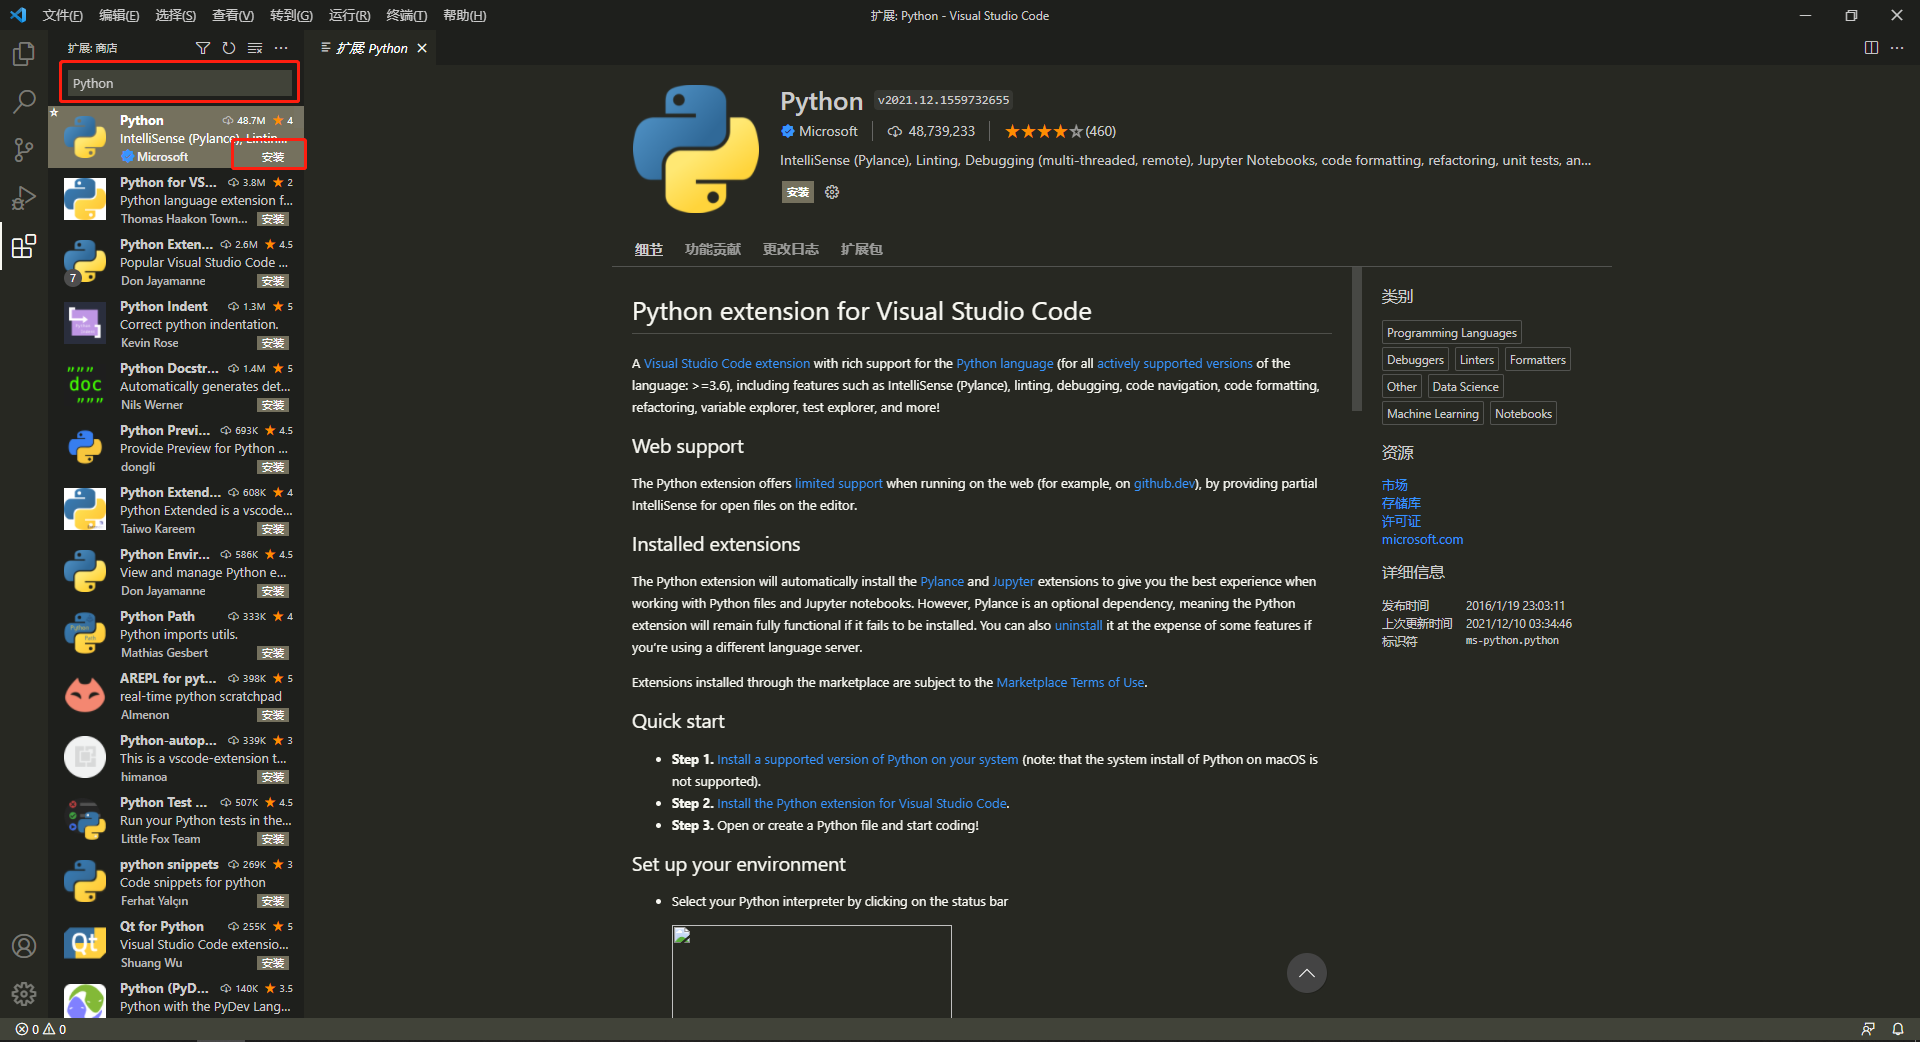Select python snippets extension by Ferhat Yalçın
Screen dimensions: 1920x1042
(x=176, y=882)
